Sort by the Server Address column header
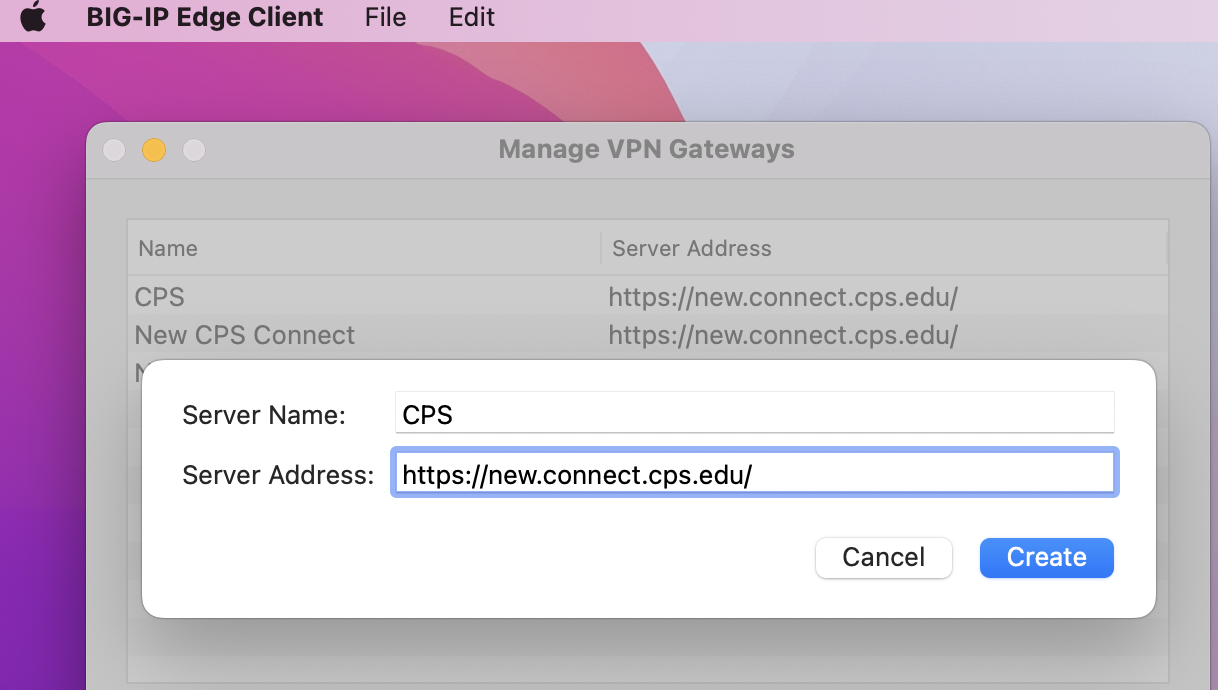 pos(884,248)
